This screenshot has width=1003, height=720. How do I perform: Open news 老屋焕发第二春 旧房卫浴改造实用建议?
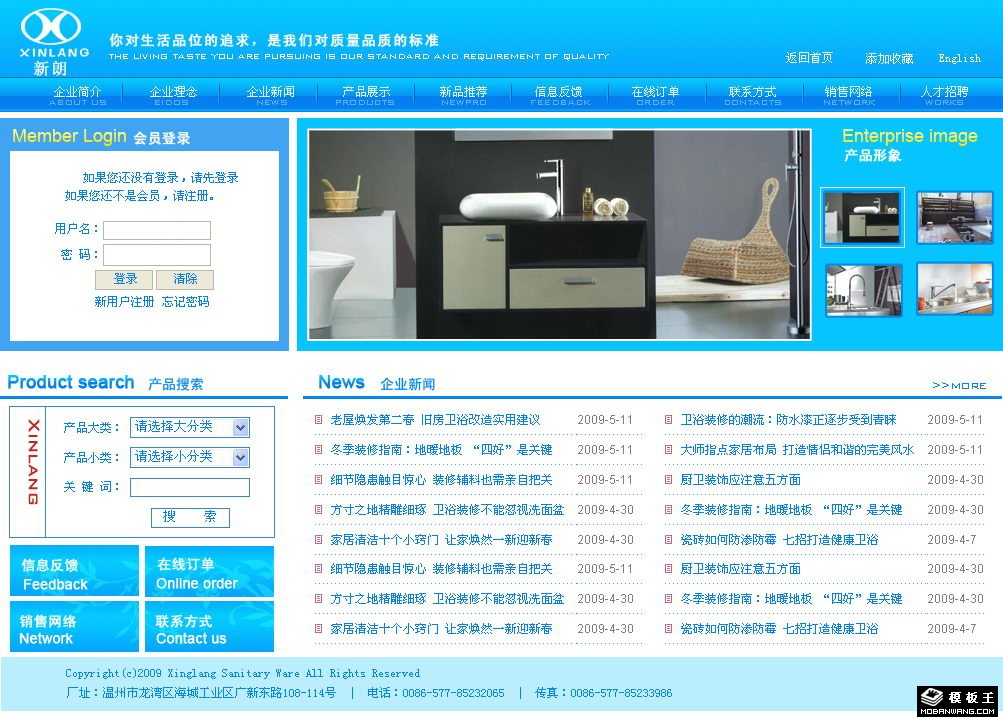(x=435, y=420)
